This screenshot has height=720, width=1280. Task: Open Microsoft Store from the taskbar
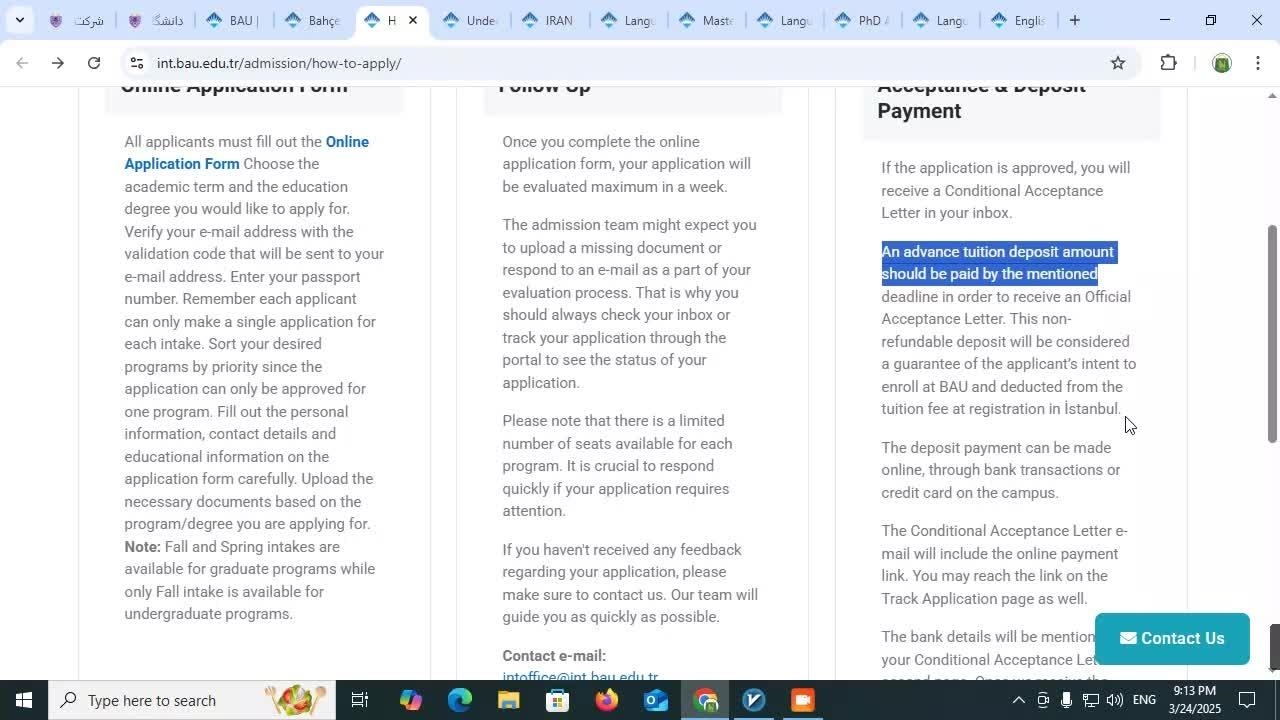(x=557, y=700)
